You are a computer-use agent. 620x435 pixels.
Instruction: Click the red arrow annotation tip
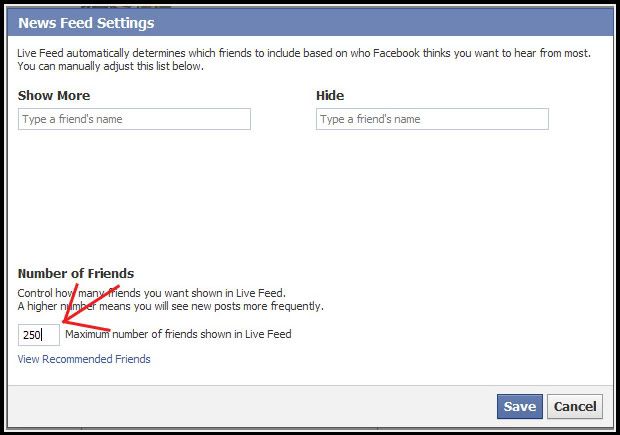[66, 320]
